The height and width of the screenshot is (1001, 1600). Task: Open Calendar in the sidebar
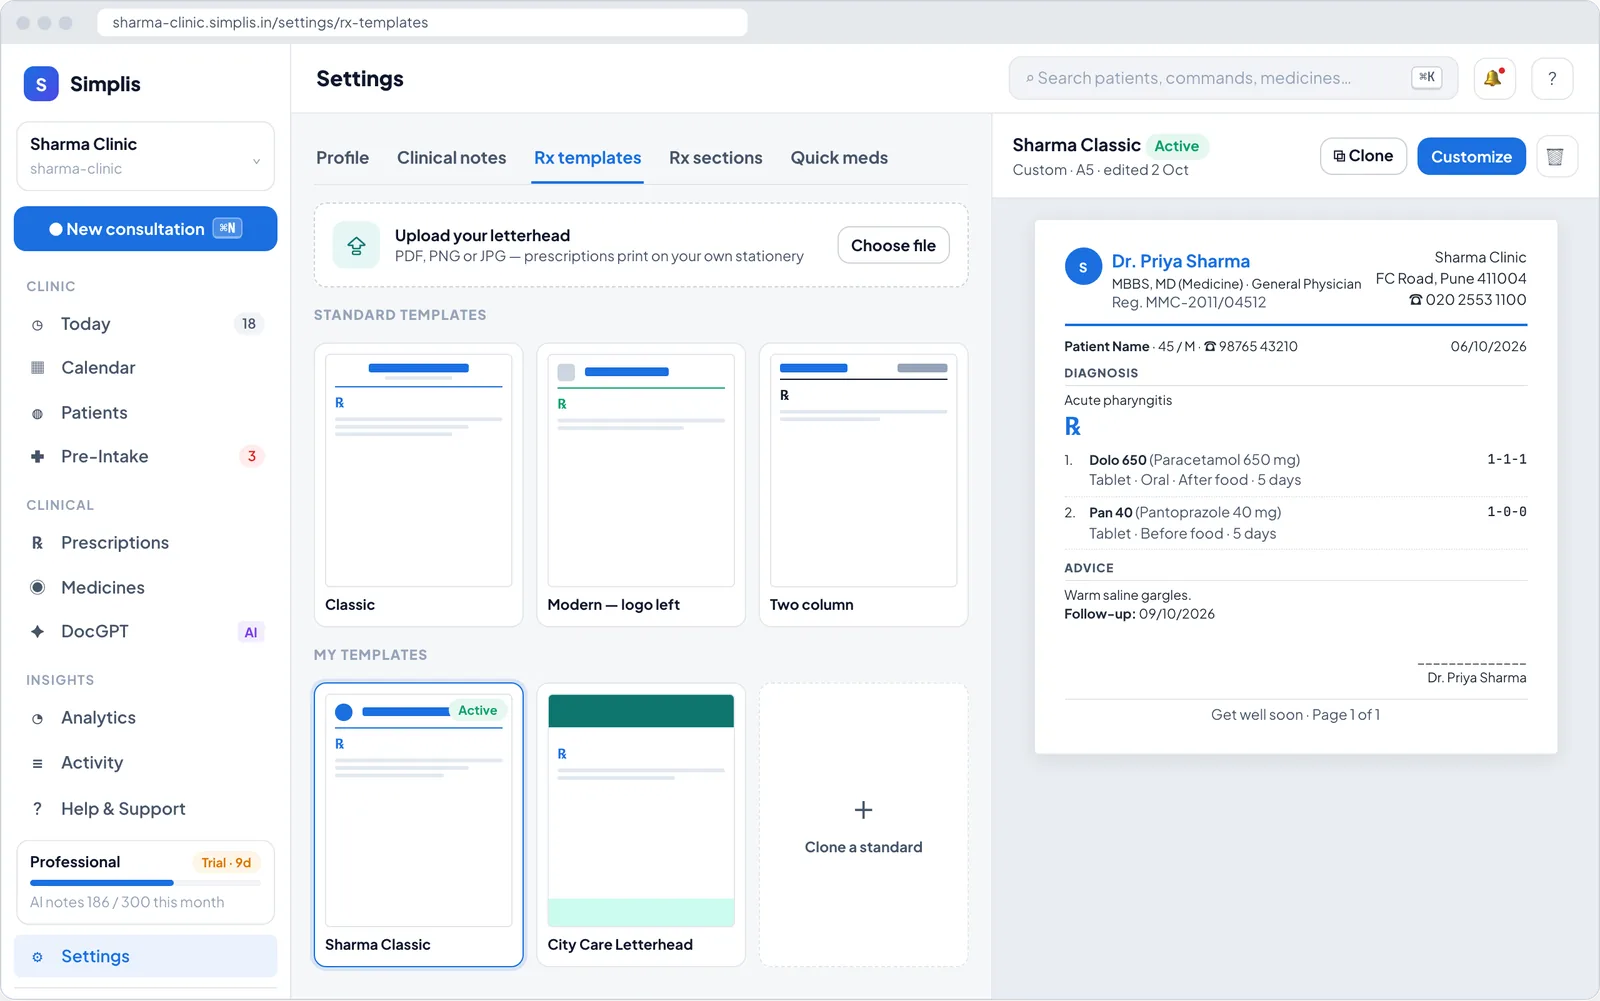(x=145, y=368)
